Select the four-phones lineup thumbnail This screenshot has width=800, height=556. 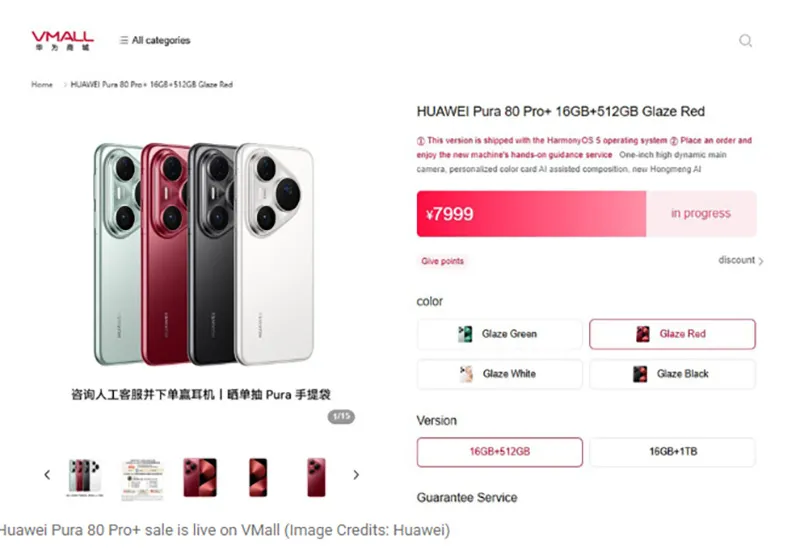85,477
